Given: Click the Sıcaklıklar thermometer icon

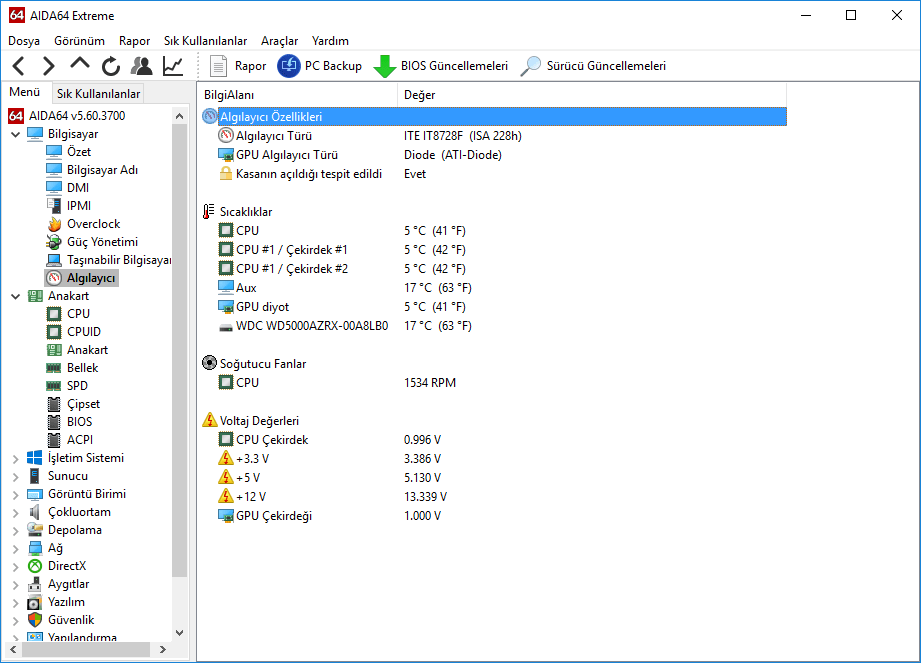Looking at the screenshot, I should pyautogui.click(x=209, y=211).
